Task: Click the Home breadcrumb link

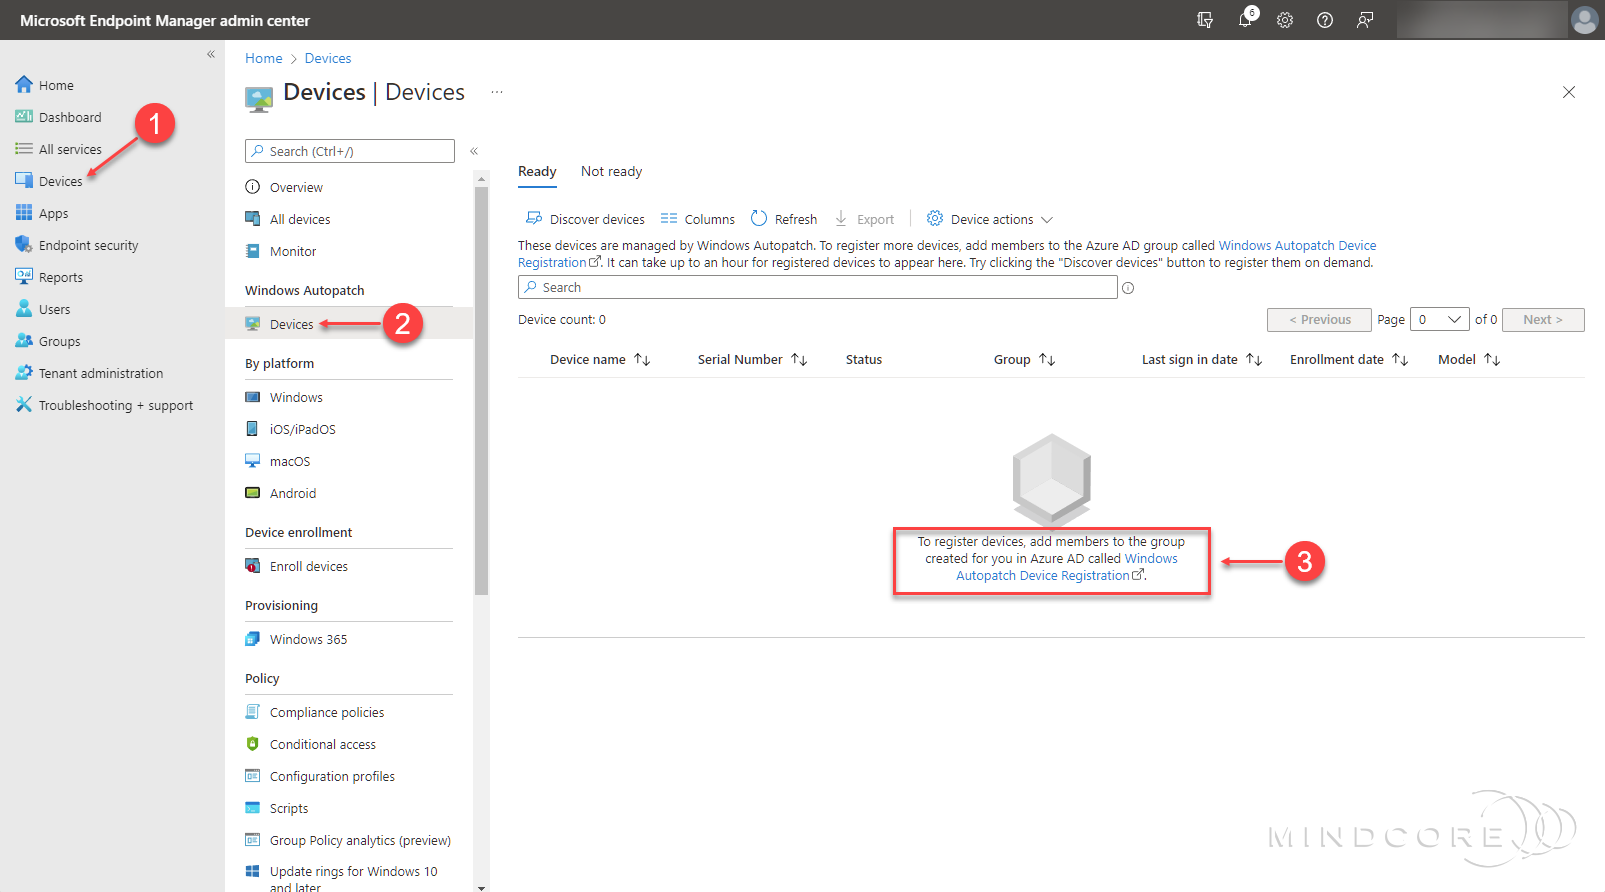Action: coord(263,59)
